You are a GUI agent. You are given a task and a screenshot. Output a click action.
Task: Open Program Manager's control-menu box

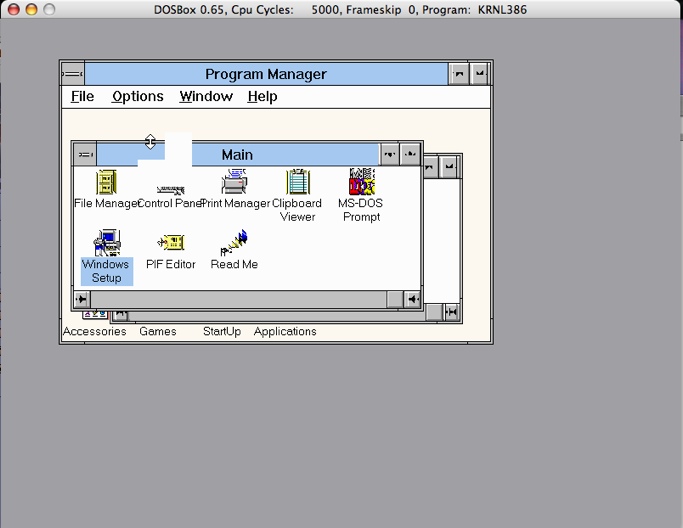pos(73,74)
